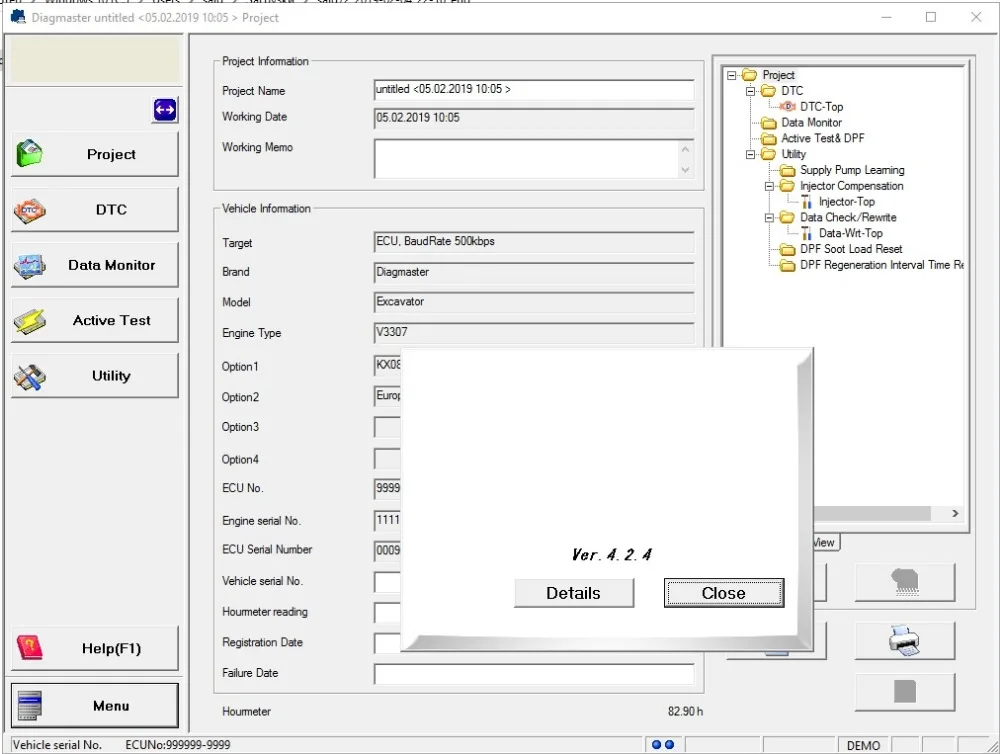This screenshot has height=754, width=1000.
Task: Select Supply Pump Learning in tree
Action: click(x=852, y=170)
